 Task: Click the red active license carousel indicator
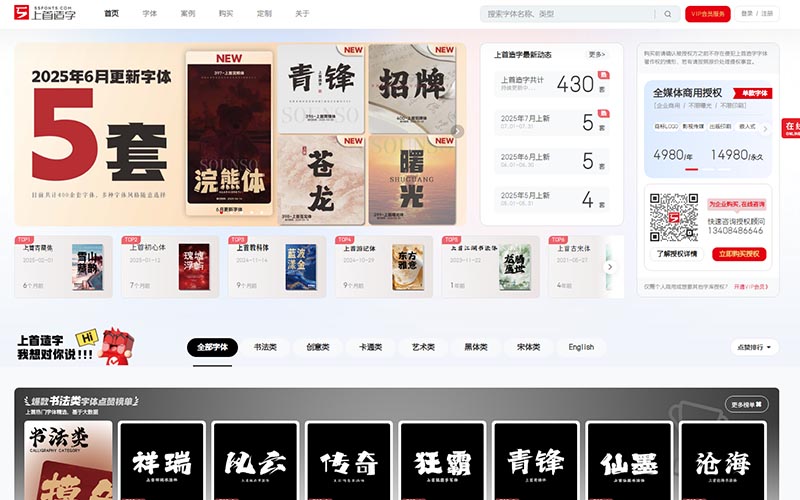(x=691, y=169)
